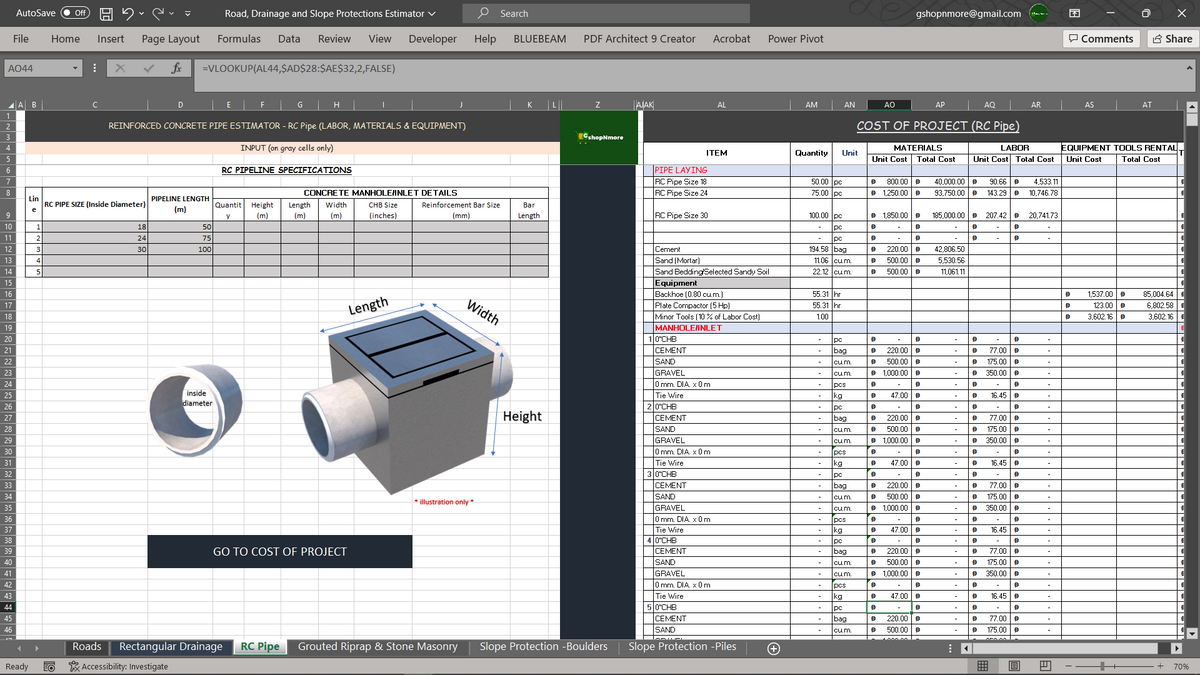
Task: Click the 70% zoom level
Action: coord(1181,666)
